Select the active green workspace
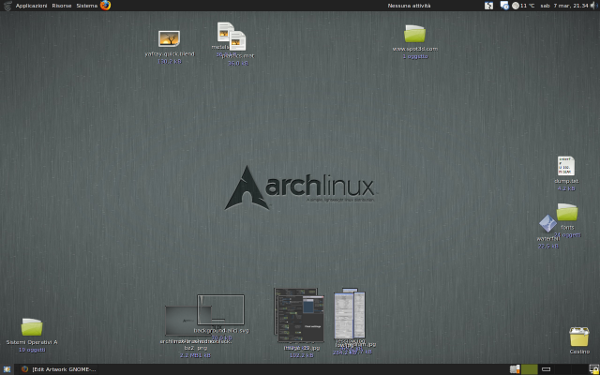 click(x=529, y=369)
